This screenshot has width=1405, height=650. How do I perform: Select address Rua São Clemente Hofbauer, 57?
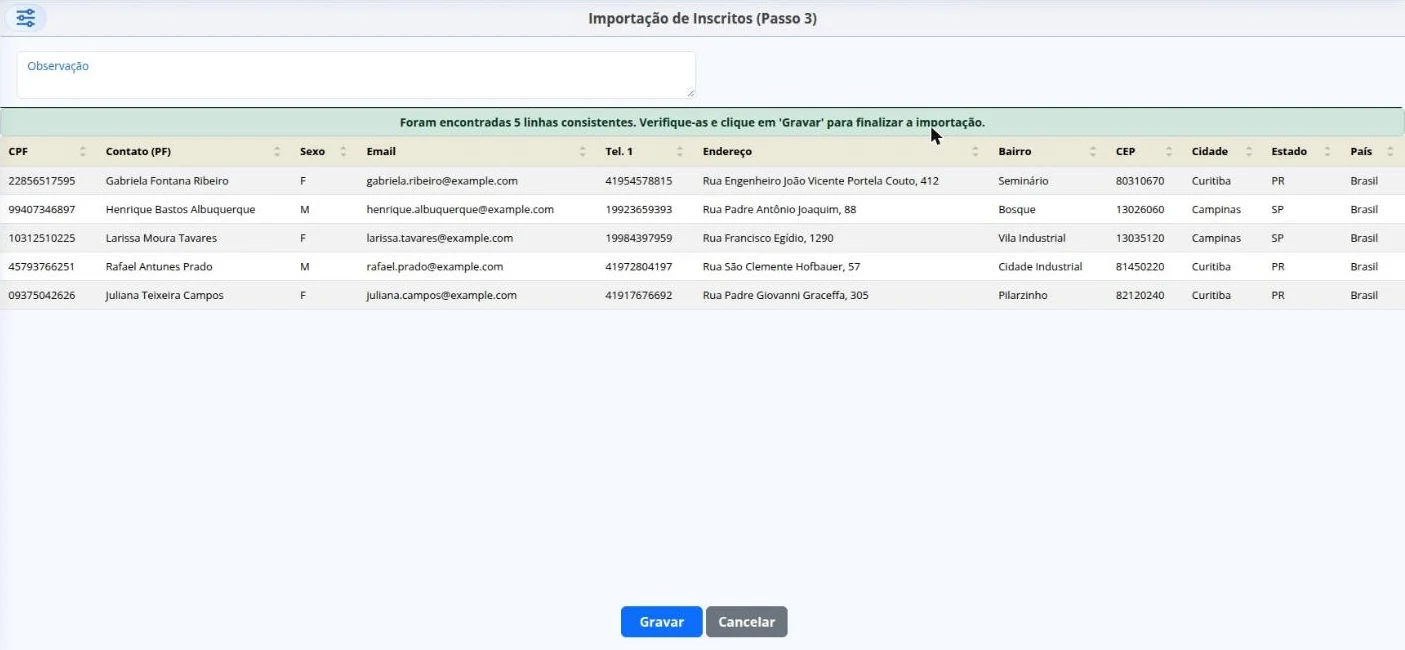click(781, 267)
